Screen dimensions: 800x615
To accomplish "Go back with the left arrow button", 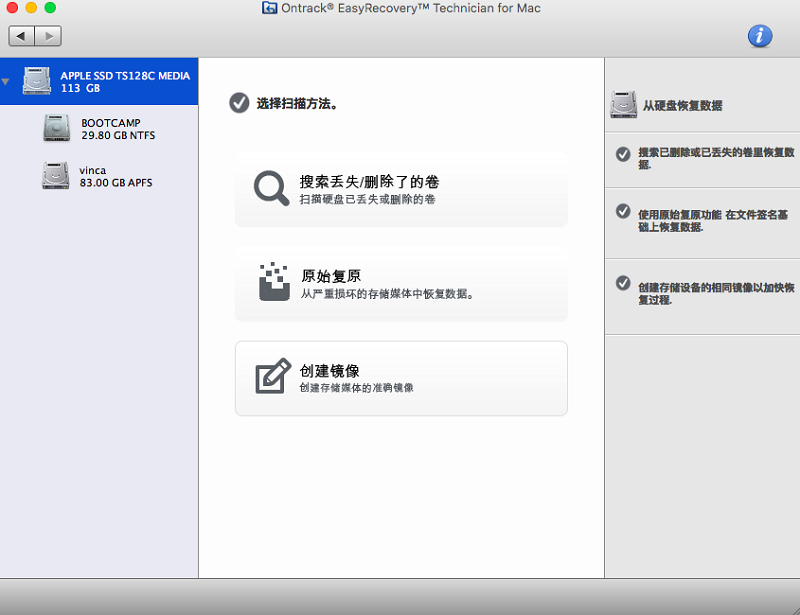I will pyautogui.click(x=22, y=36).
